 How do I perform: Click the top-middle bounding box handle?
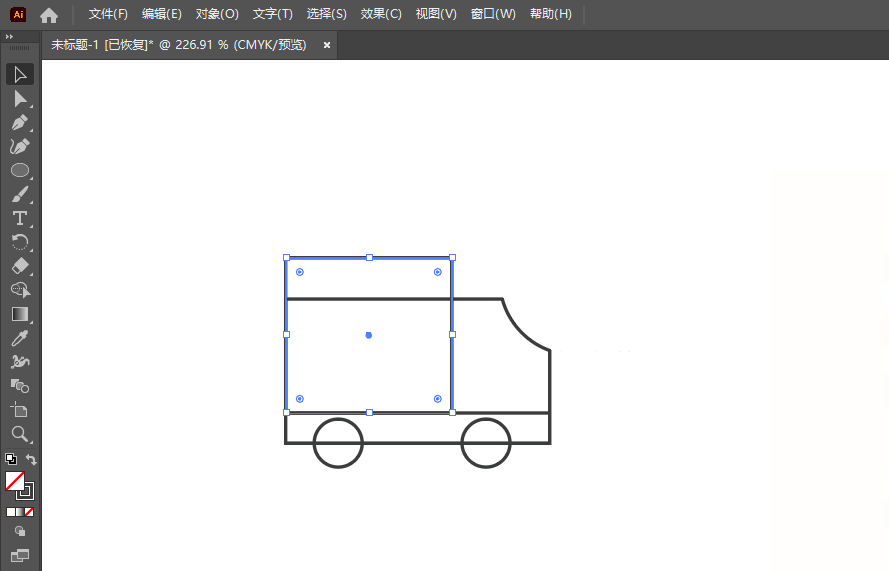[x=370, y=257]
